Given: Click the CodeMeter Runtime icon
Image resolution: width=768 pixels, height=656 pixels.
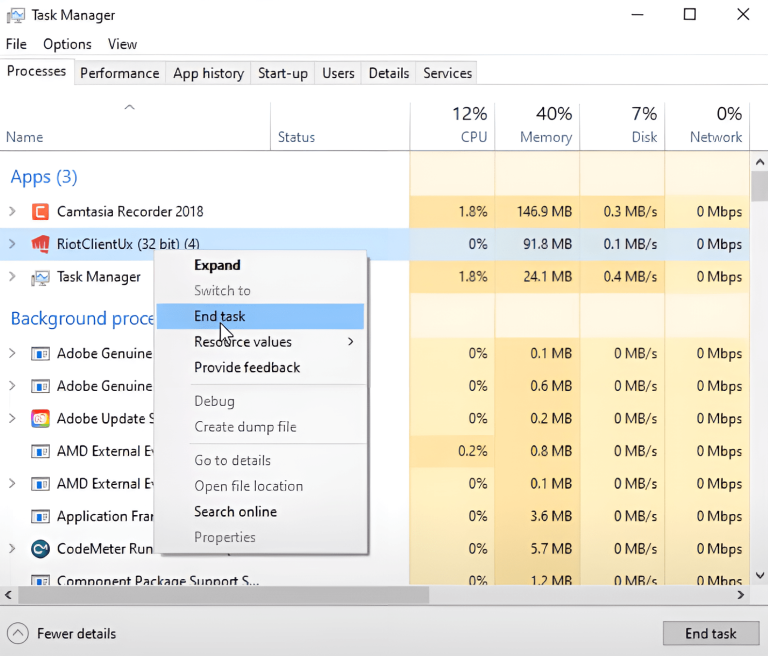Looking at the screenshot, I should 40,549.
